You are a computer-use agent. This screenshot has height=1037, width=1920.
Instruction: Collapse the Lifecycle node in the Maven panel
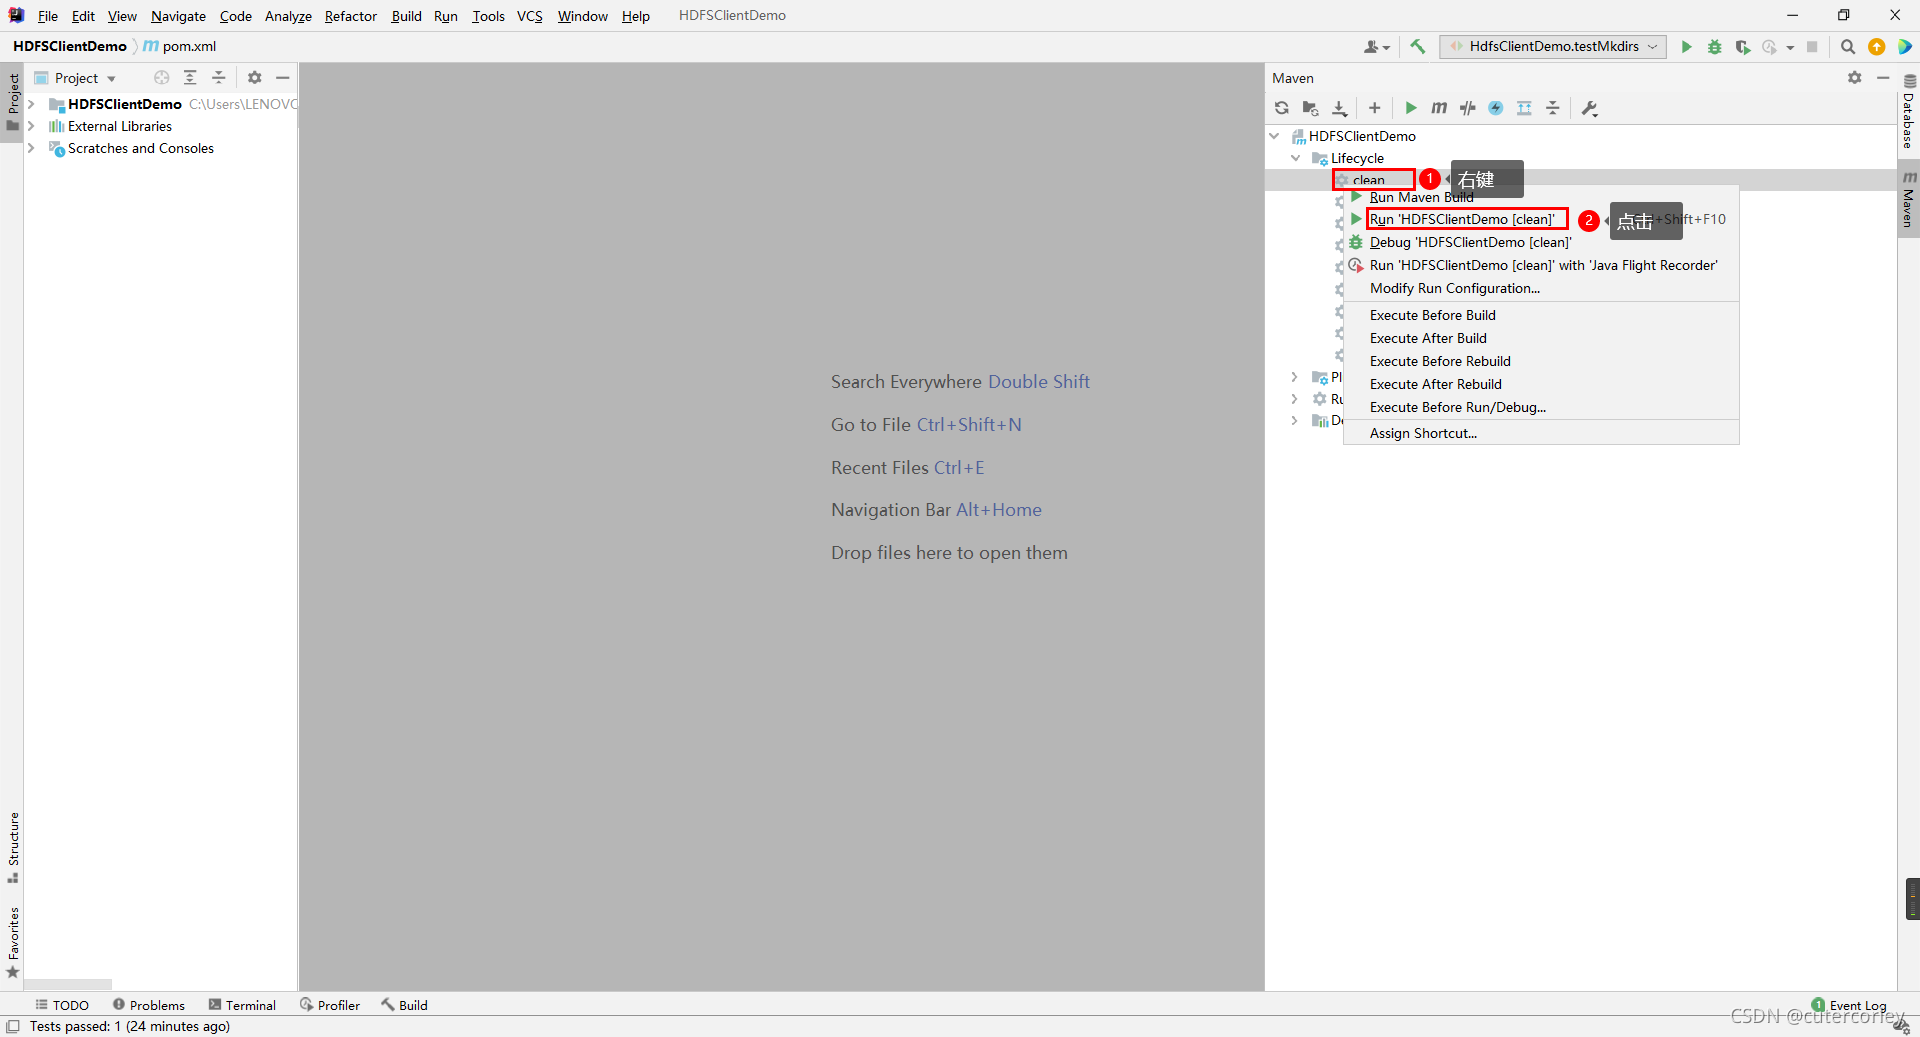pos(1296,158)
